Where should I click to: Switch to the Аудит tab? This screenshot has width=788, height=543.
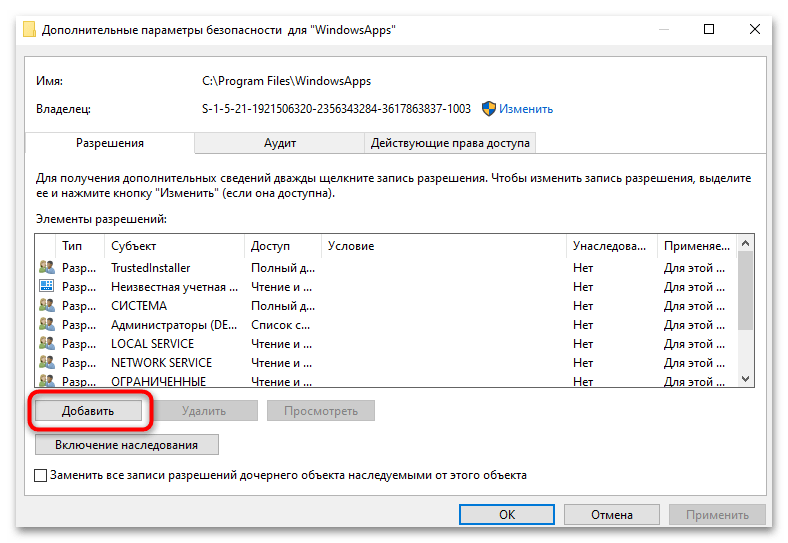pos(279,143)
